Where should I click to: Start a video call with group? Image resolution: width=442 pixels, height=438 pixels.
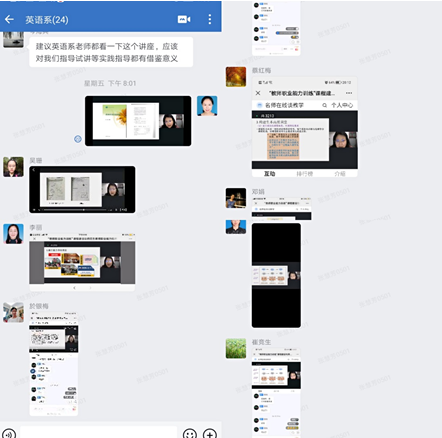[184, 19]
